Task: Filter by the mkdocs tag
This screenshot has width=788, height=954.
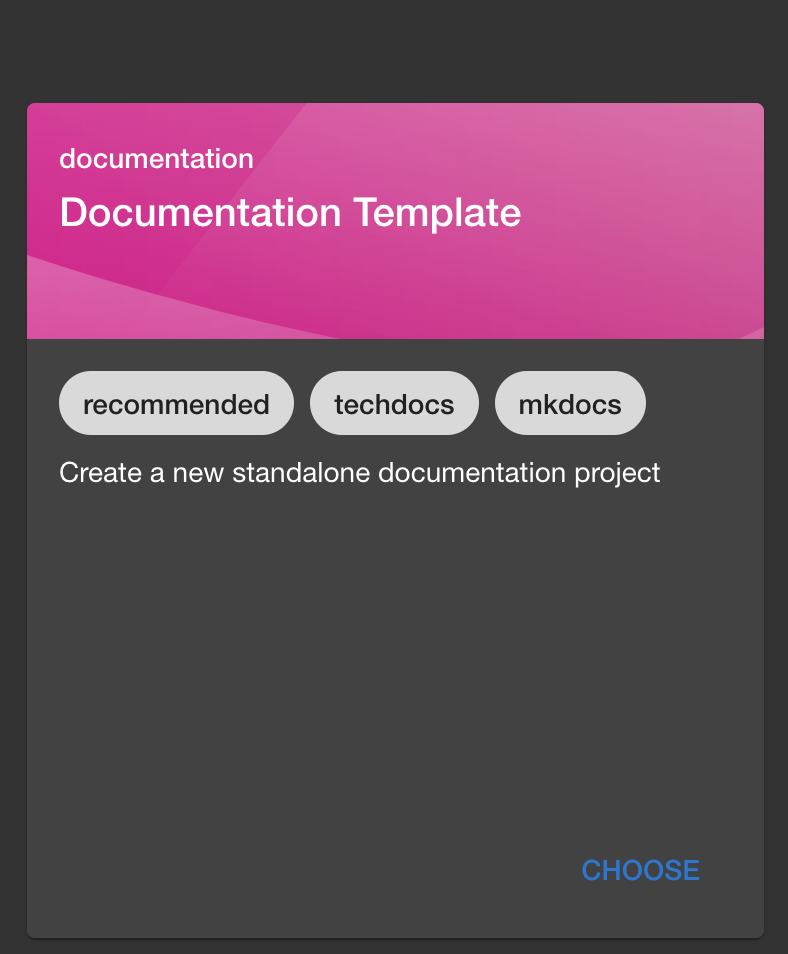Action: coord(570,404)
